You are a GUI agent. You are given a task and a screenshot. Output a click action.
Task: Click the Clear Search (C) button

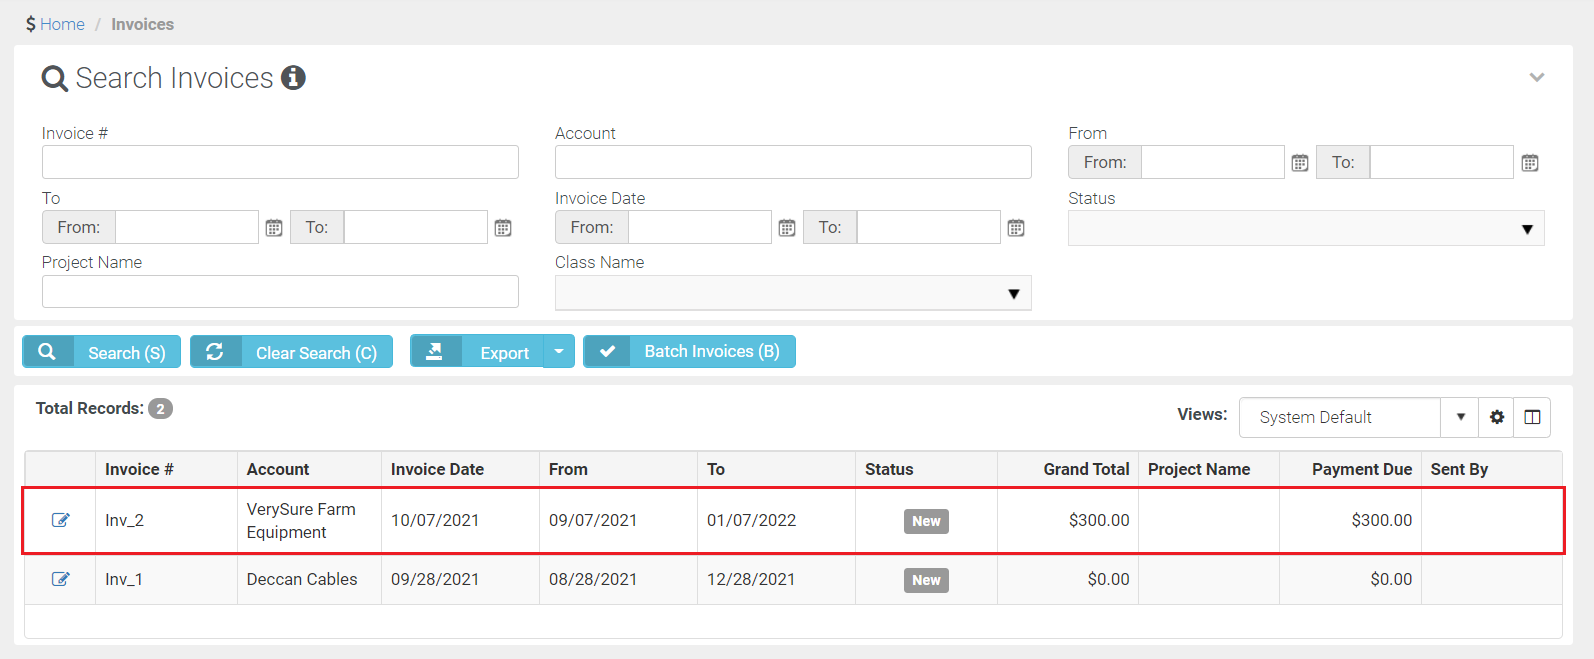click(291, 352)
